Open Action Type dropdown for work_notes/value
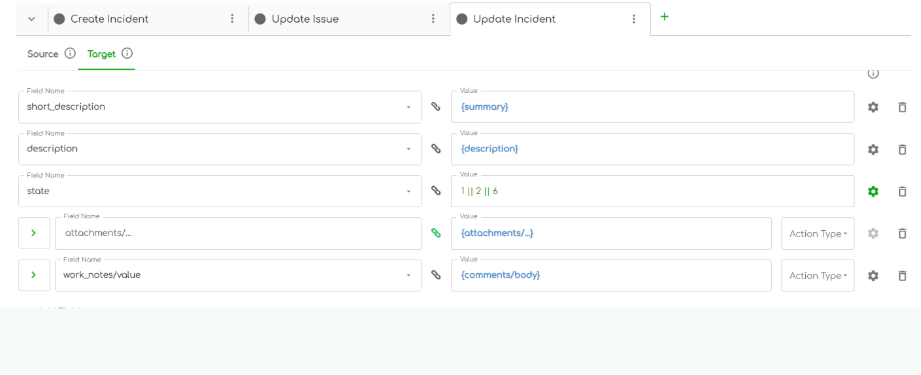921x375 pixels. [x=818, y=275]
